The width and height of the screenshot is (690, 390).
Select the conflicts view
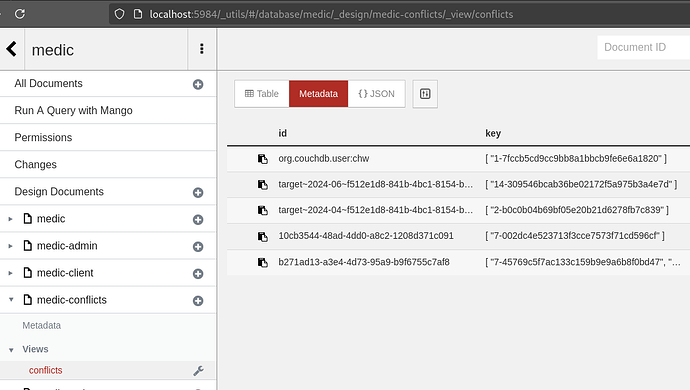click(46, 370)
